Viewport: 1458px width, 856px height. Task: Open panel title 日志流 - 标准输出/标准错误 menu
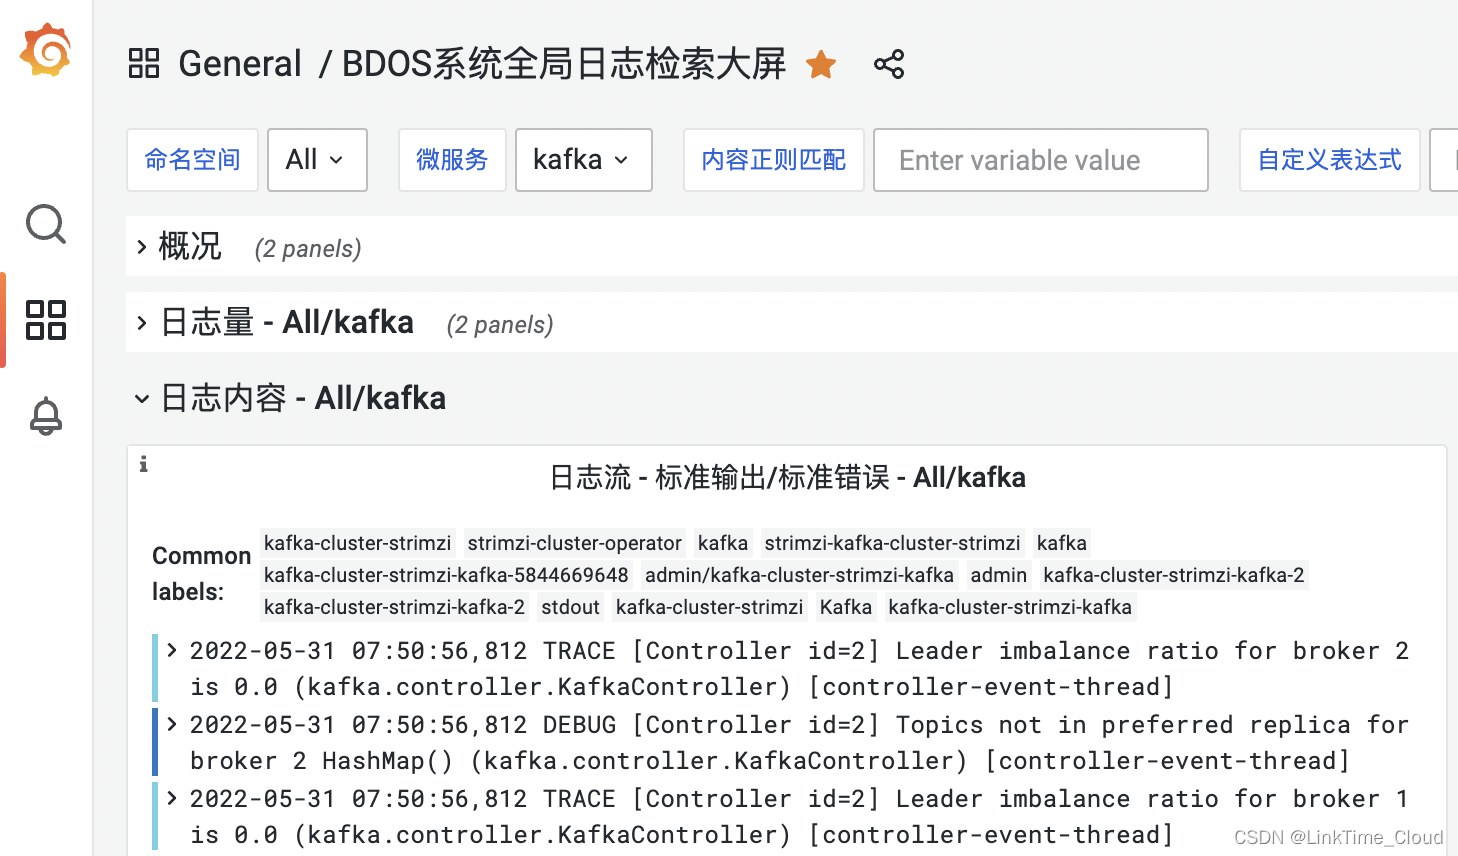[x=788, y=478]
